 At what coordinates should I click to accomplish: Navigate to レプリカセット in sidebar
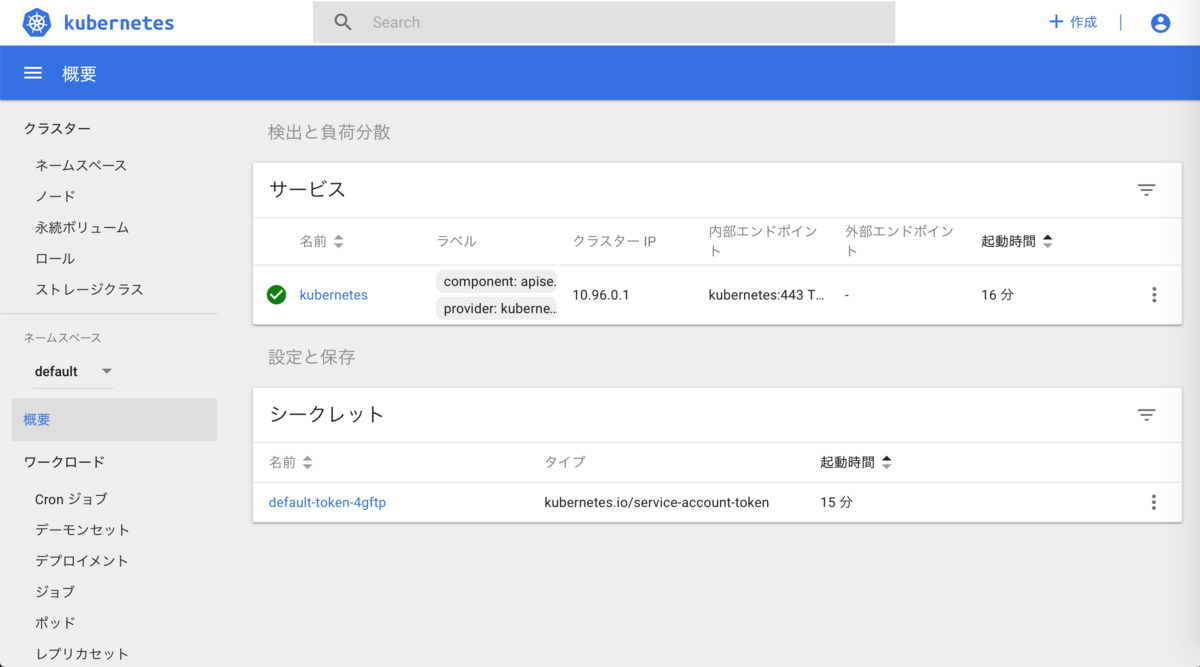(82, 654)
